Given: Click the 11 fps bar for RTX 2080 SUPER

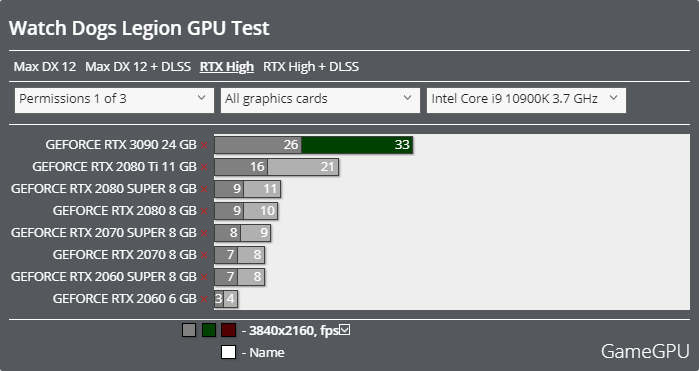Looking at the screenshot, I should pos(262,189).
